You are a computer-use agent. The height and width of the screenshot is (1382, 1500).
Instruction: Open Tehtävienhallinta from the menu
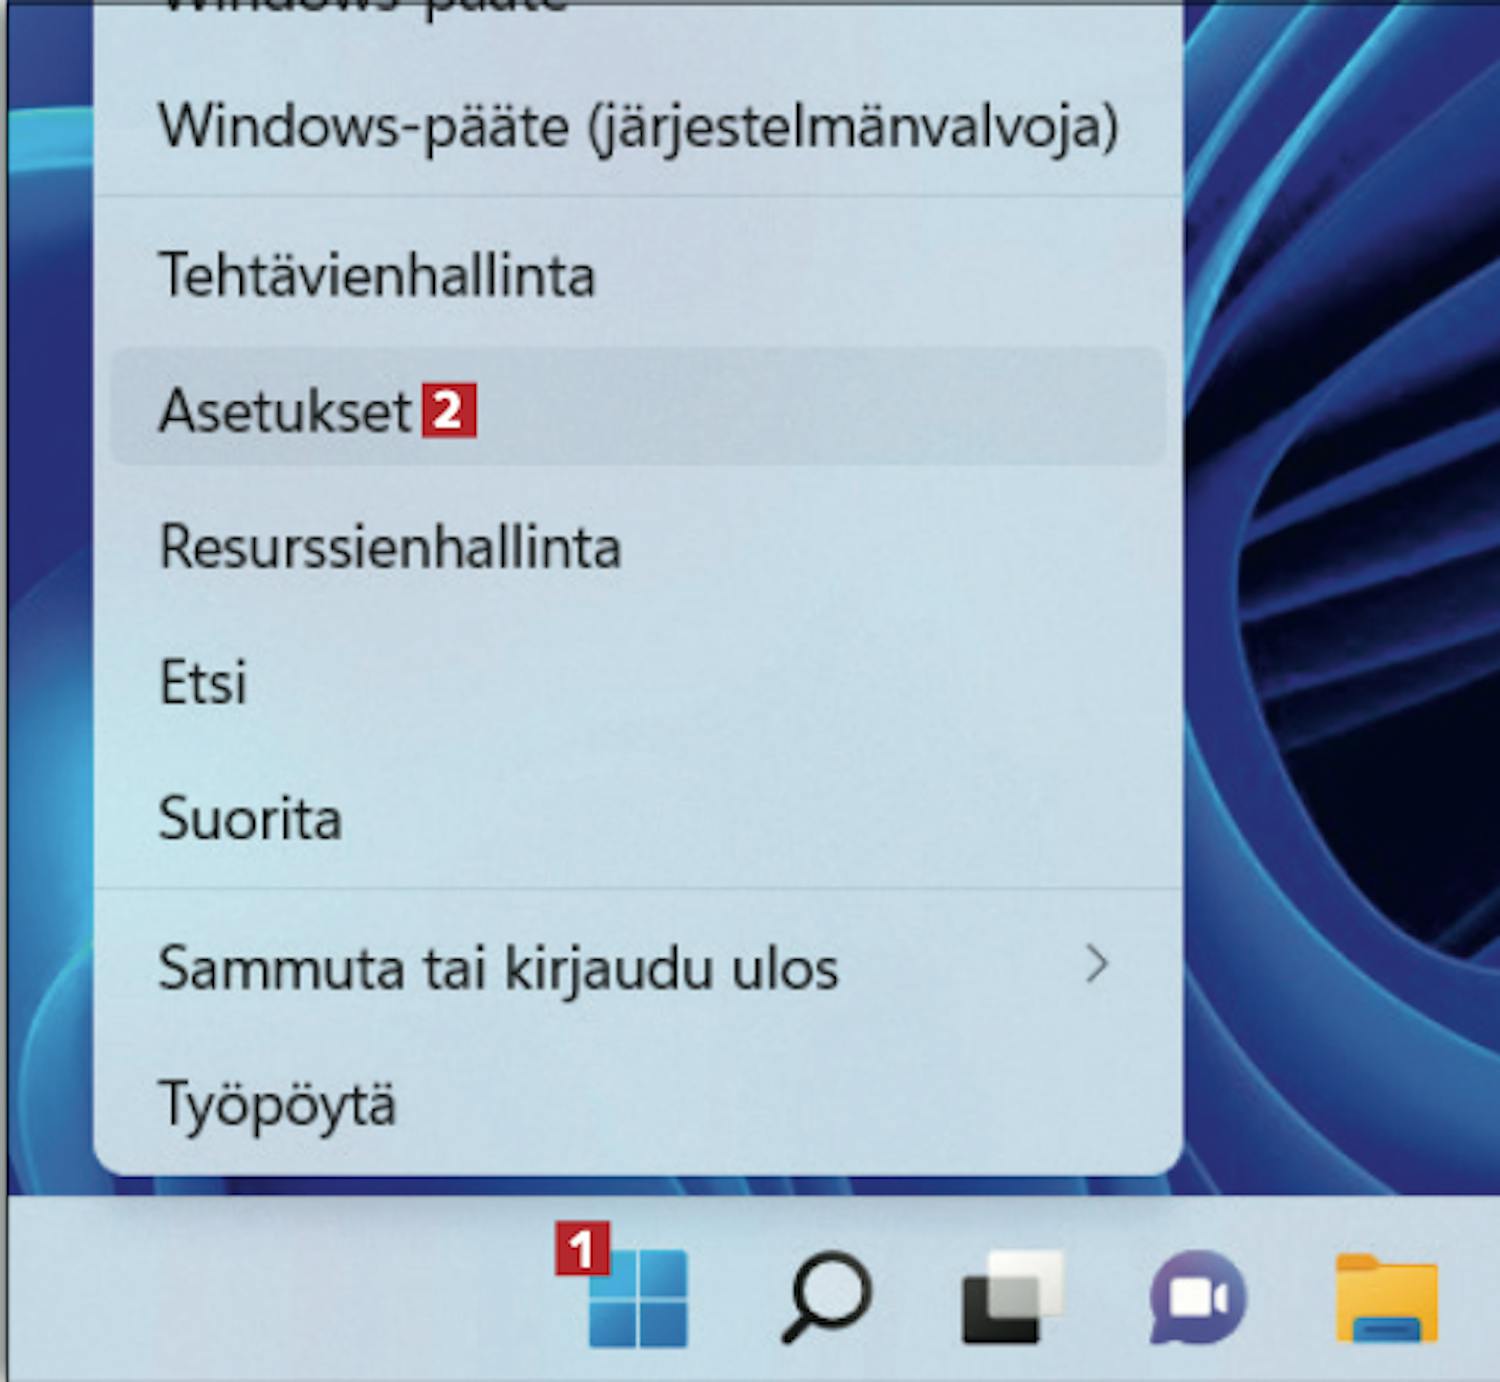[x=638, y=275]
